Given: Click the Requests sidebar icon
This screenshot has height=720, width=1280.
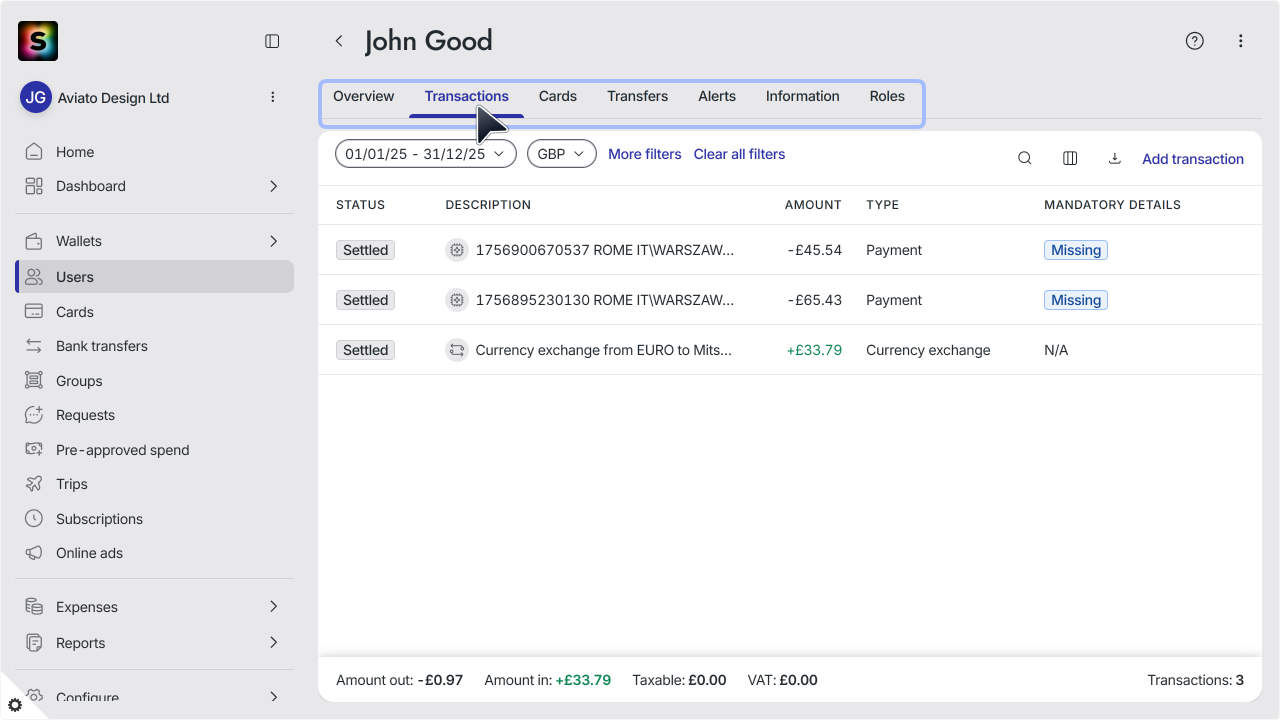Looking at the screenshot, I should pyautogui.click(x=34, y=415).
